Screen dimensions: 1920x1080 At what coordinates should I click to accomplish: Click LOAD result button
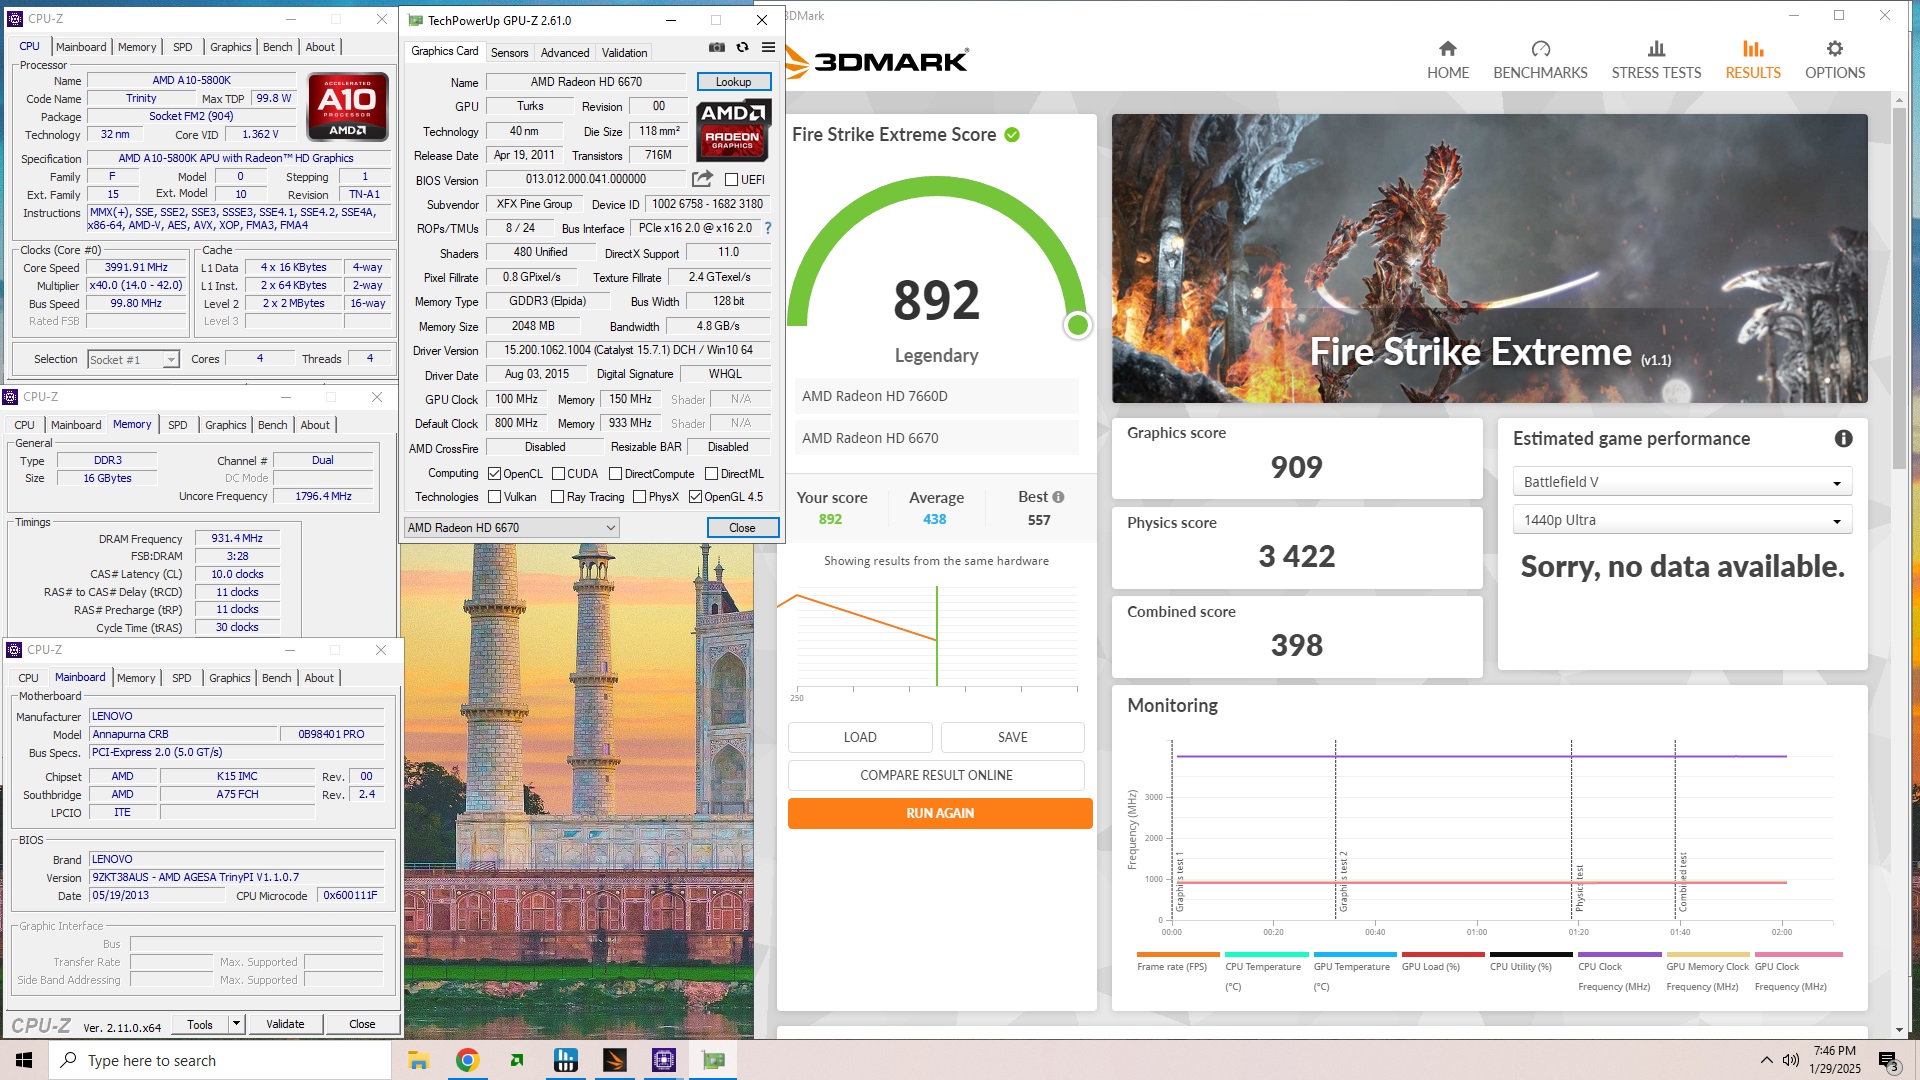(x=860, y=737)
